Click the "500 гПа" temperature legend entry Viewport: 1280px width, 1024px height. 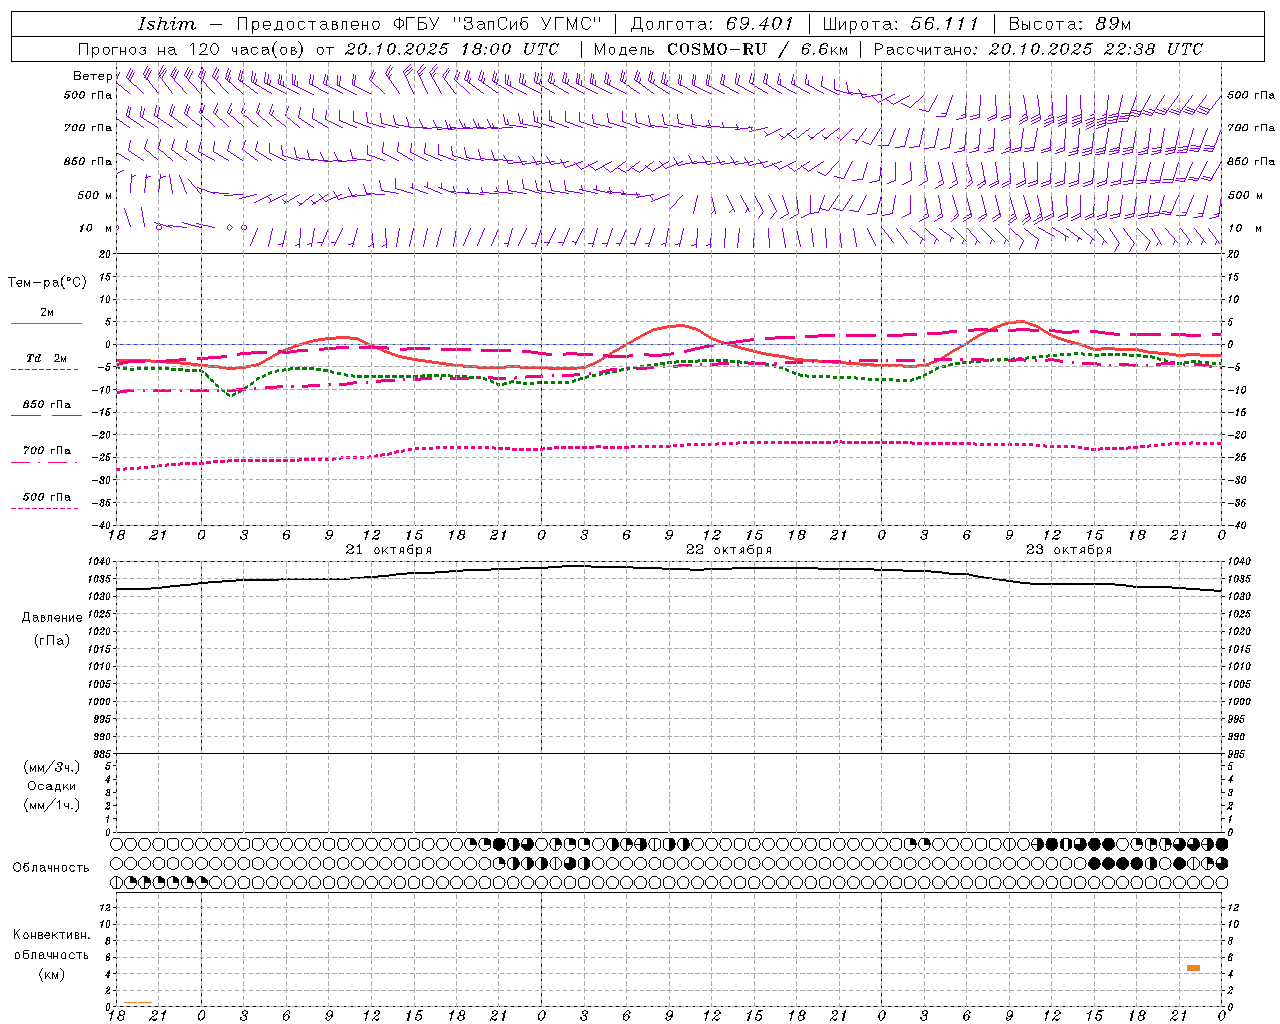tap(46, 497)
